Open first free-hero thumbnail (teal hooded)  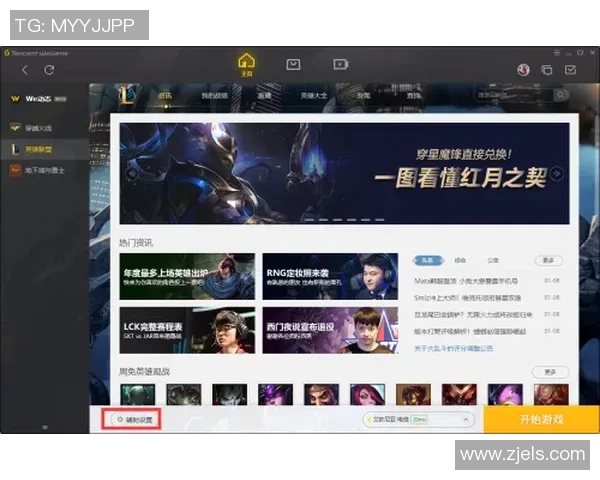click(137, 394)
